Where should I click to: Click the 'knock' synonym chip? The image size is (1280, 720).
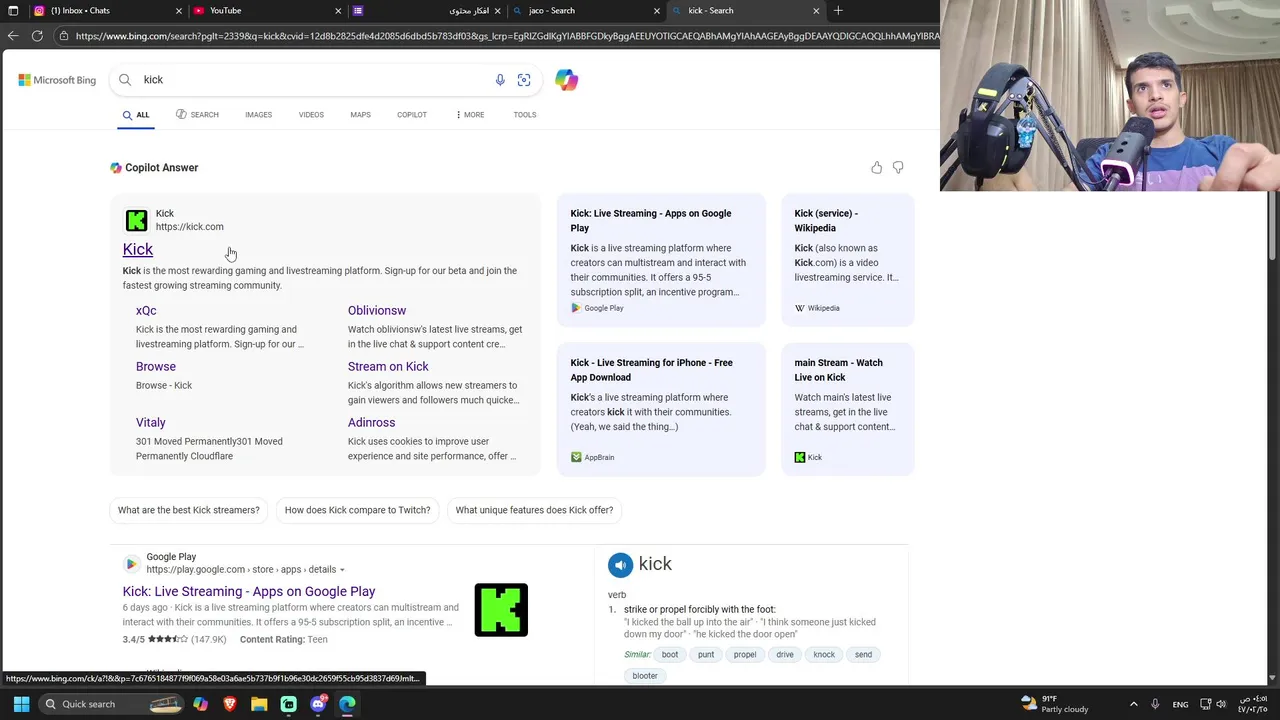point(824,655)
